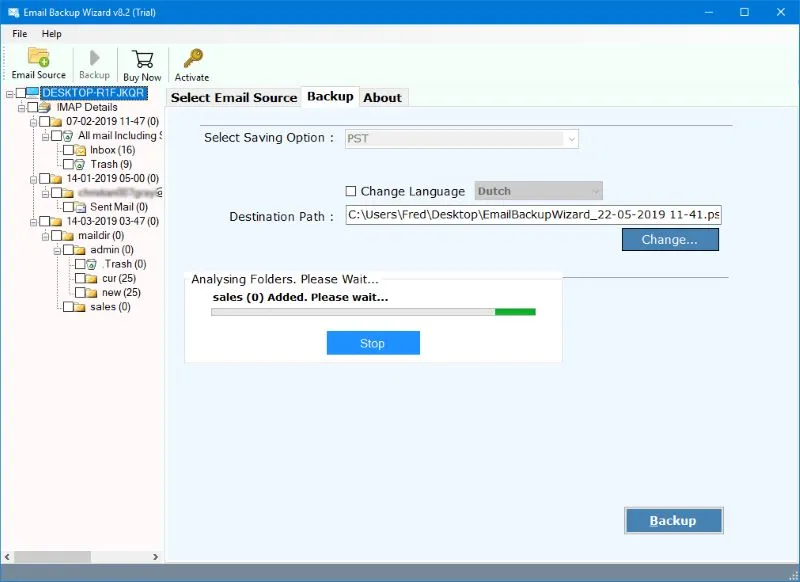This screenshot has width=800, height=582.
Task: Collapse the admin (0) node
Action: click(57, 251)
